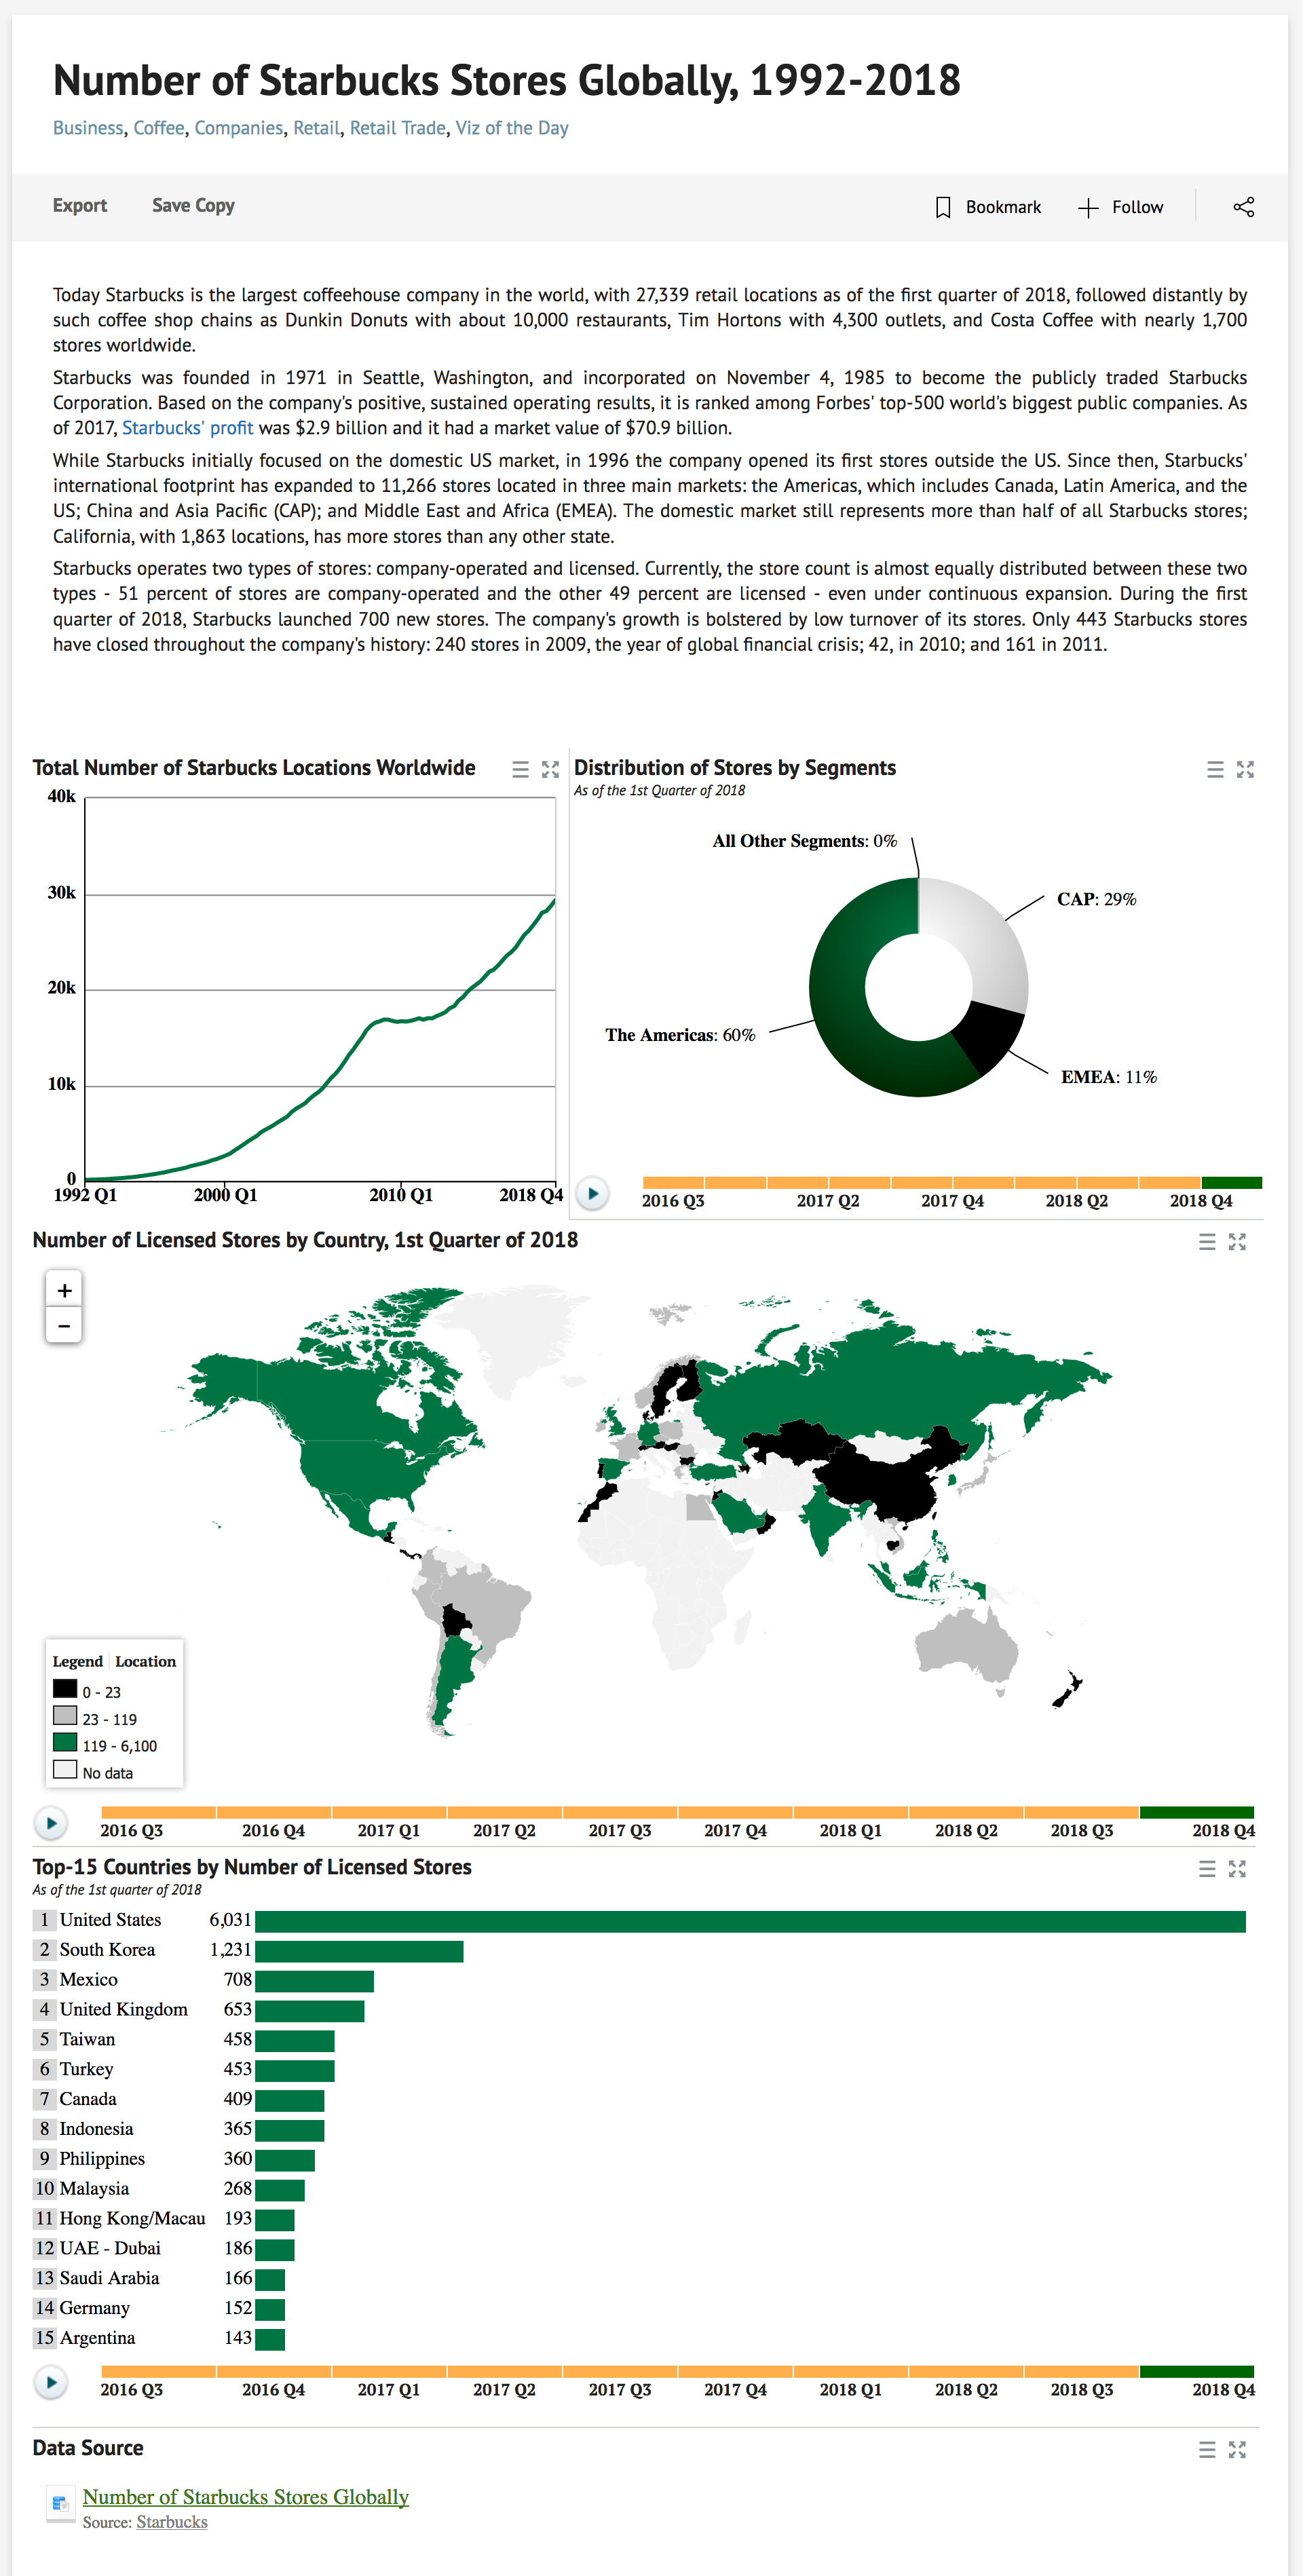Open the Starbucks source link
This screenshot has height=2576, width=1303.
172,2522
